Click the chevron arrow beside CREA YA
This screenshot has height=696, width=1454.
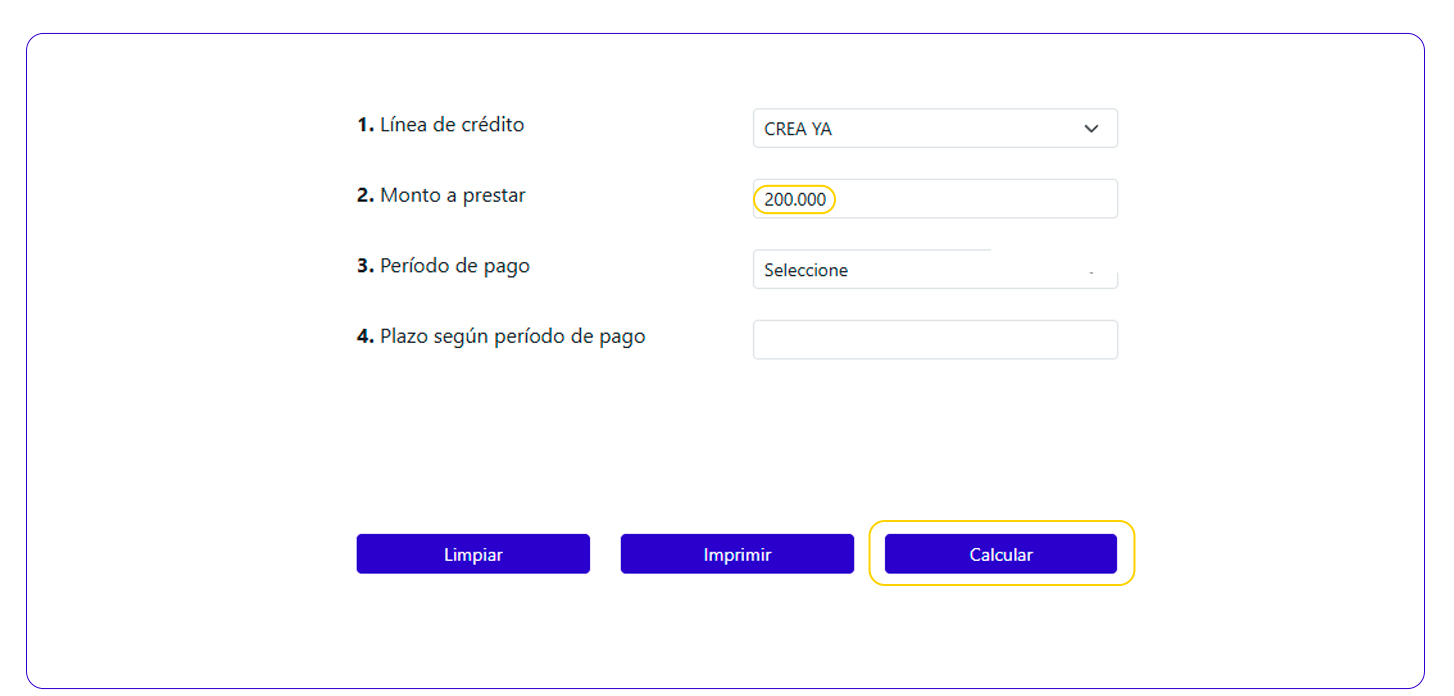tap(1091, 129)
